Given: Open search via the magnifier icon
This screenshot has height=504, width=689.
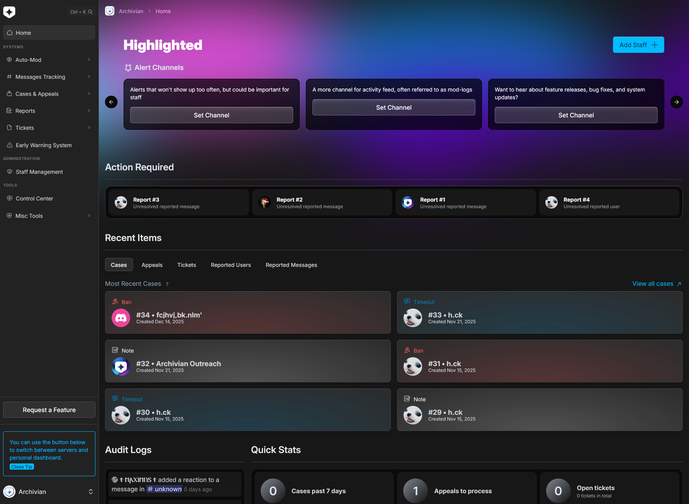Looking at the screenshot, I should [92, 12].
